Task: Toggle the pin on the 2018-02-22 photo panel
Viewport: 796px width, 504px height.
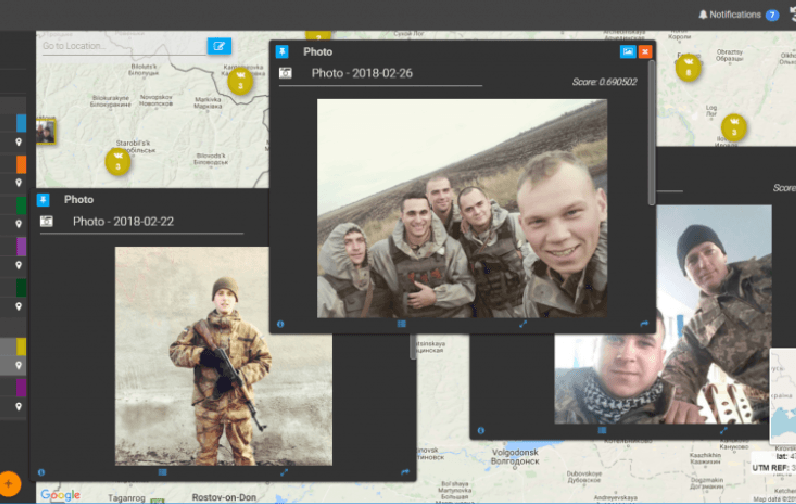Action: click(45, 199)
